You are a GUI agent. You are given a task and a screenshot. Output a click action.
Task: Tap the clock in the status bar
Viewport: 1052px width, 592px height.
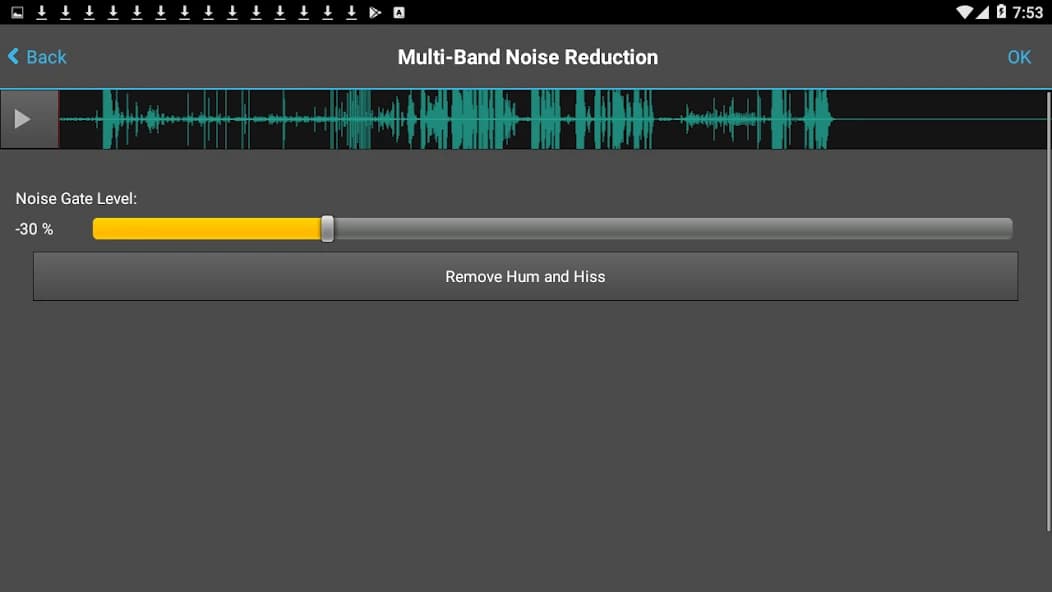[x=1028, y=12]
